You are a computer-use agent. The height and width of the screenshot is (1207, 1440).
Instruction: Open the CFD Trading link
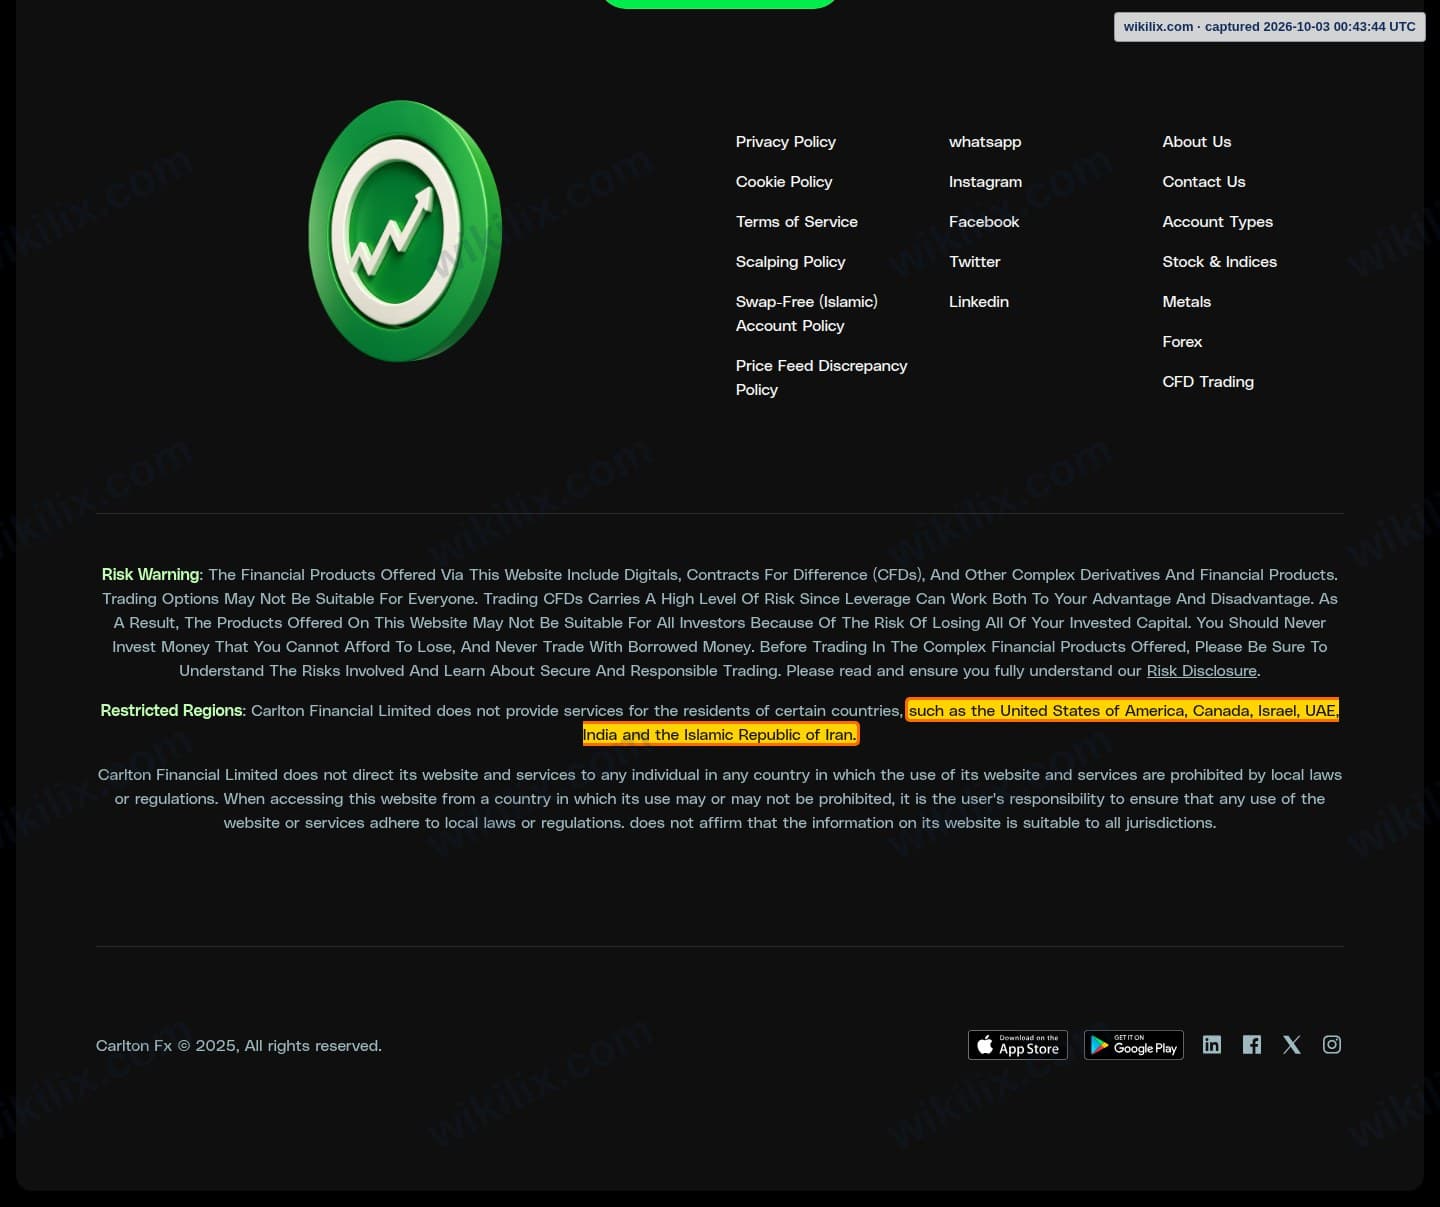[1208, 382]
